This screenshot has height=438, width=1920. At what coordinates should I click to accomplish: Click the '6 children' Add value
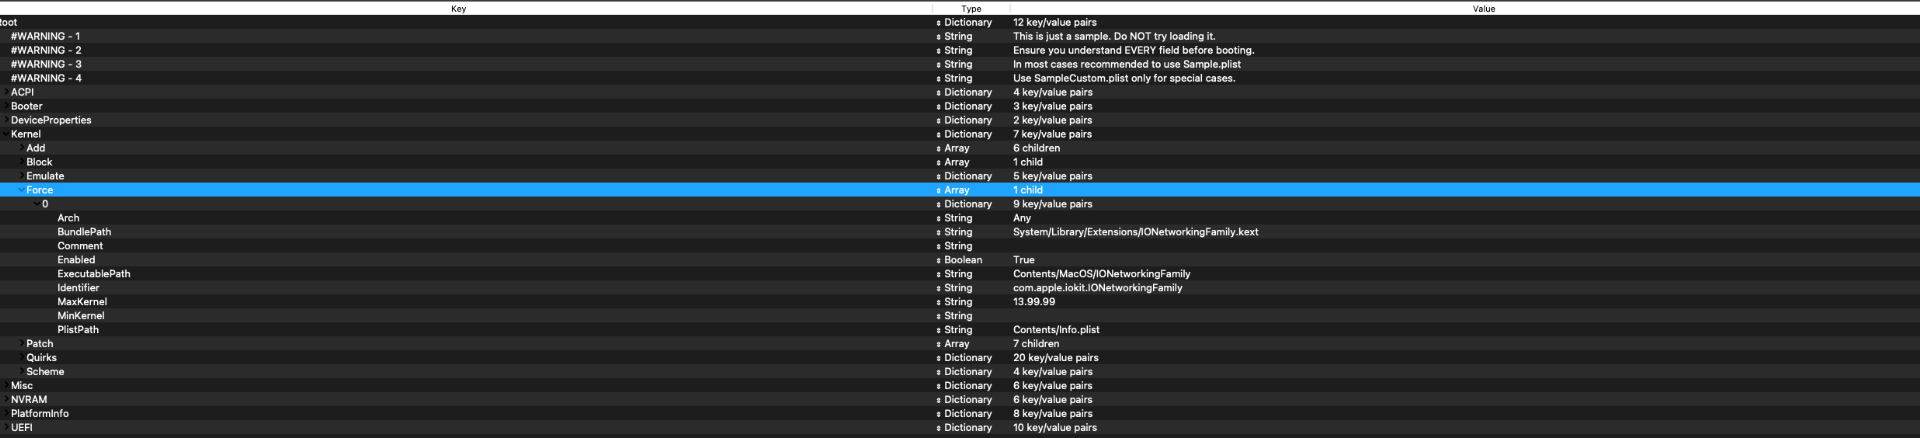(x=1036, y=148)
